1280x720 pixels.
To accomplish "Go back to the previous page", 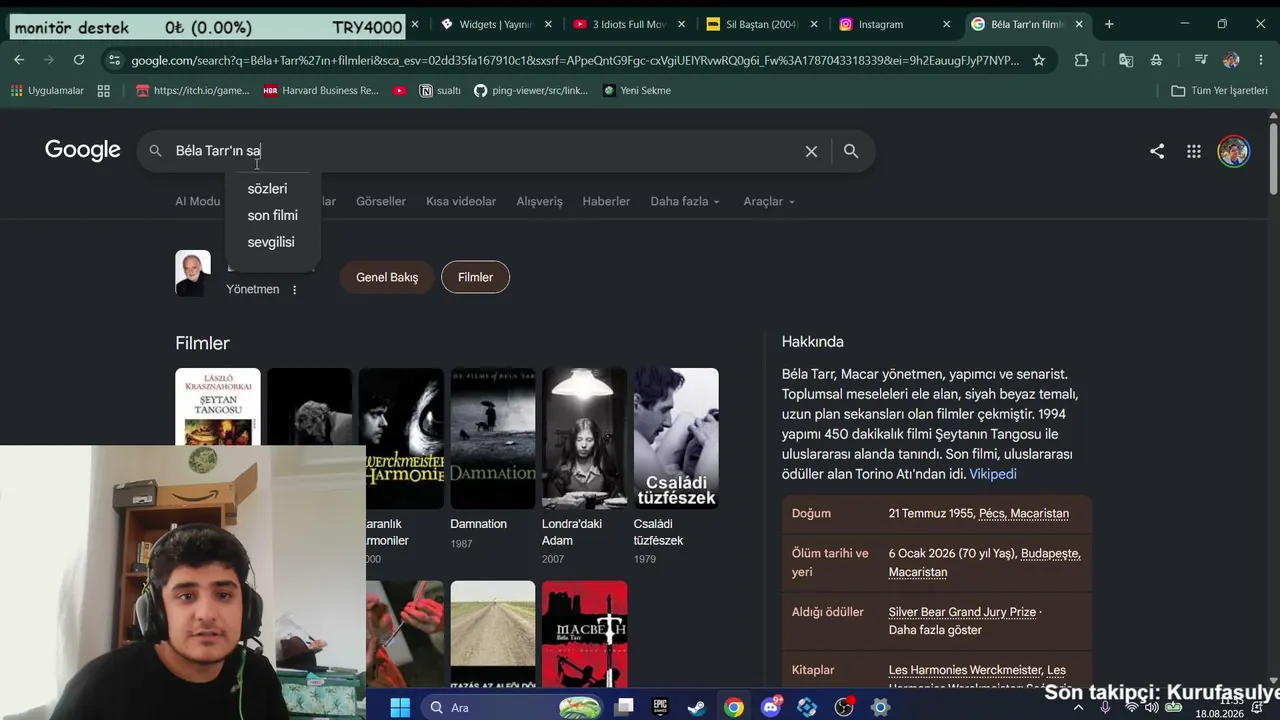I will pos(19,60).
